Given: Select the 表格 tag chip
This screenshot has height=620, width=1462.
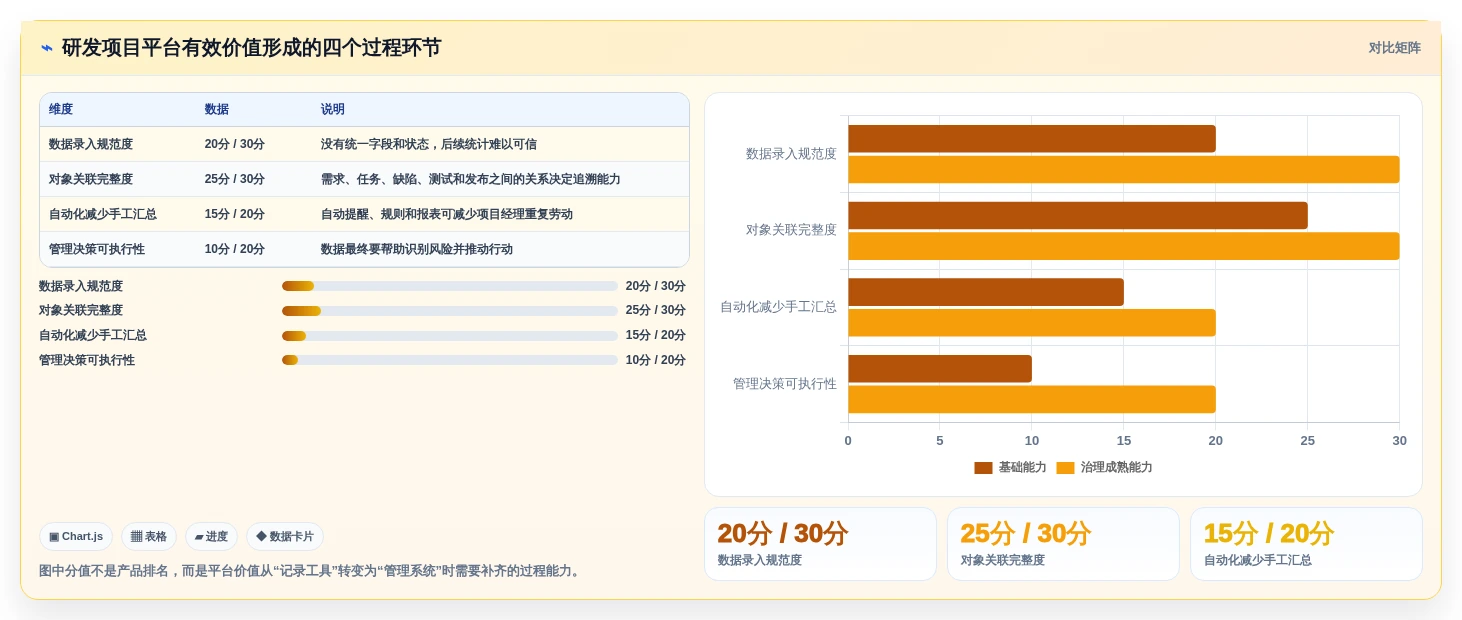Looking at the screenshot, I should click(x=149, y=537).
